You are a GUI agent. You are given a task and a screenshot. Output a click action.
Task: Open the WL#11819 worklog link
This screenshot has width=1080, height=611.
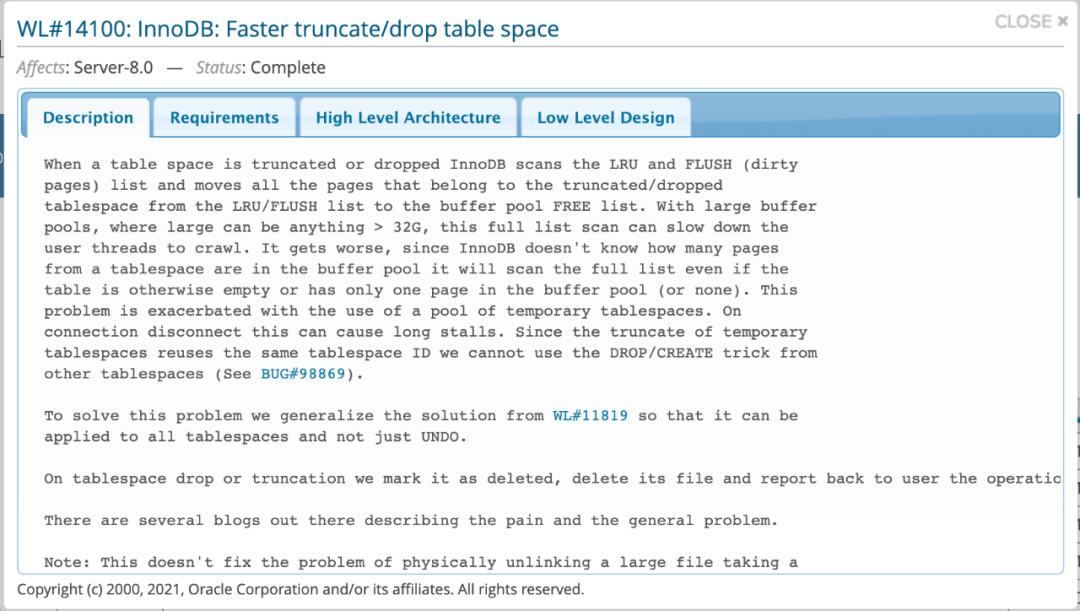pyautogui.click(x=590, y=416)
